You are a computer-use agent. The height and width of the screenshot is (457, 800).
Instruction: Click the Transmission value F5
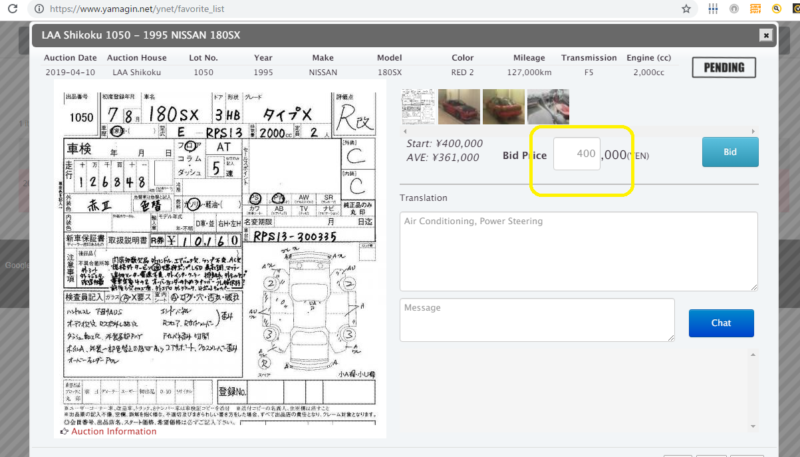coord(589,72)
